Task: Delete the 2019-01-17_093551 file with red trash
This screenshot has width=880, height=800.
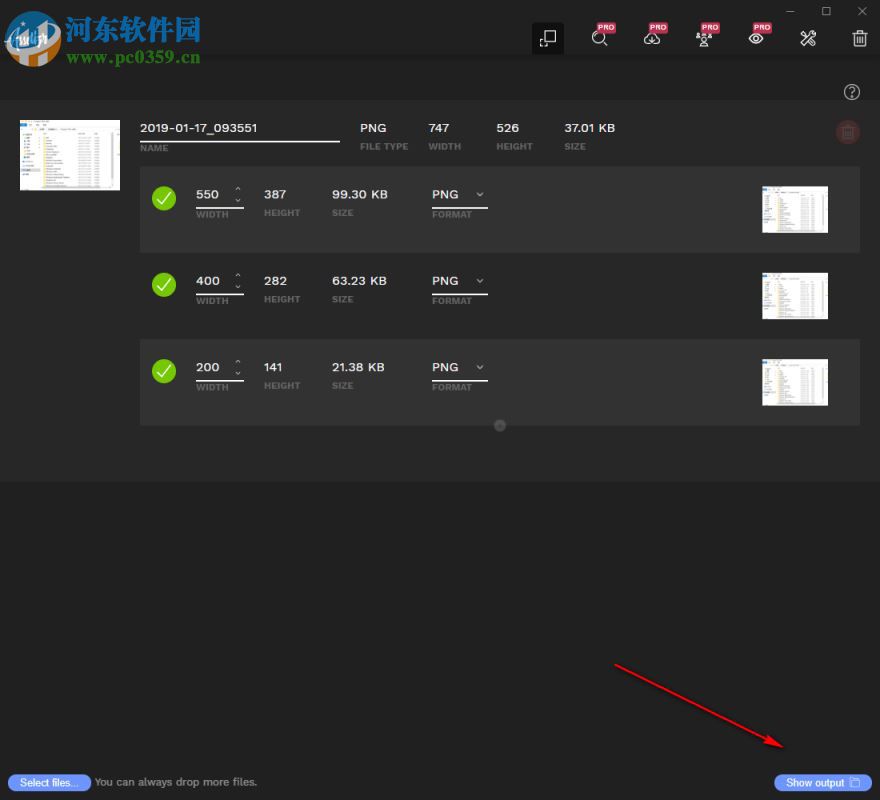Action: tap(847, 132)
